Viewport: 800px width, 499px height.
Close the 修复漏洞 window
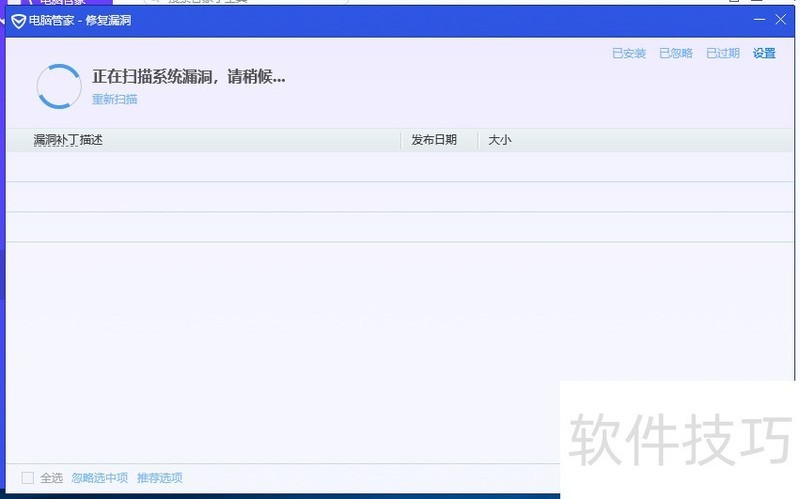pyautogui.click(x=781, y=19)
